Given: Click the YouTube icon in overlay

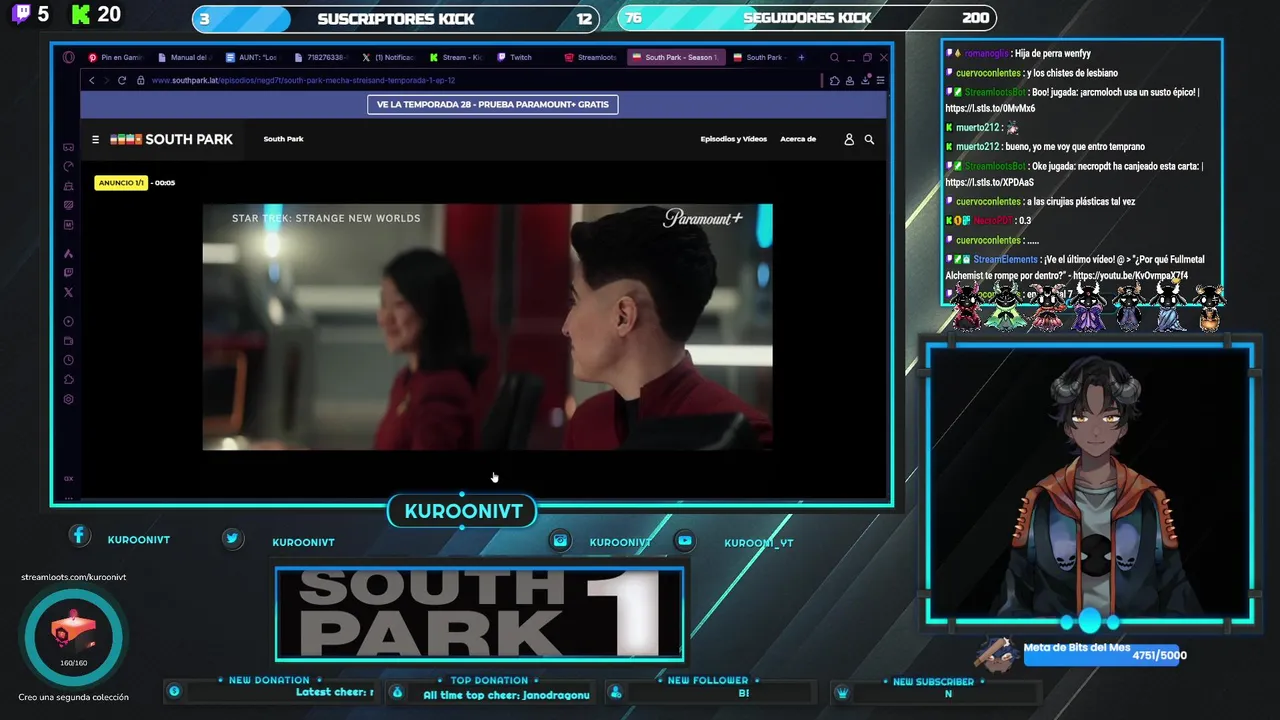Looking at the screenshot, I should (685, 540).
